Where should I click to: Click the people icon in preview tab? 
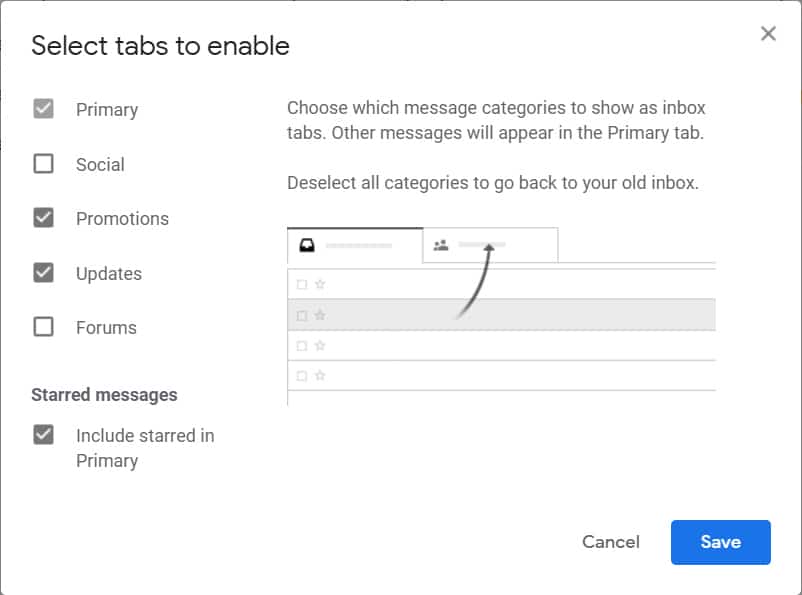click(x=441, y=246)
